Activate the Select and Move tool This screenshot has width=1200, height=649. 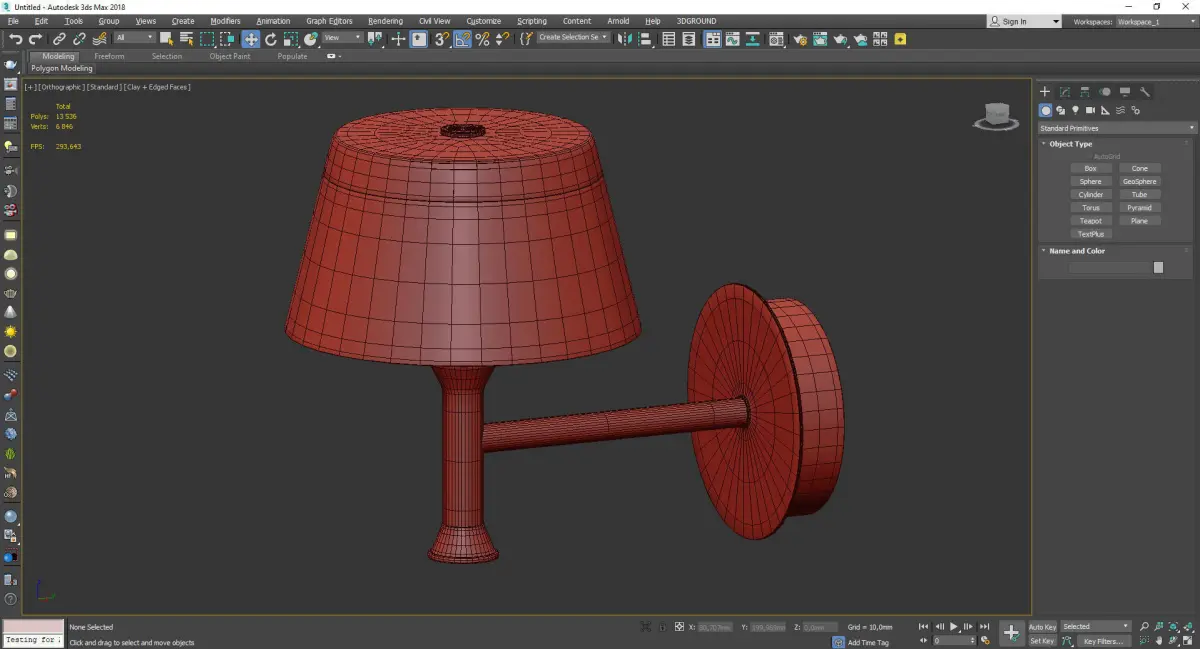tap(250, 39)
